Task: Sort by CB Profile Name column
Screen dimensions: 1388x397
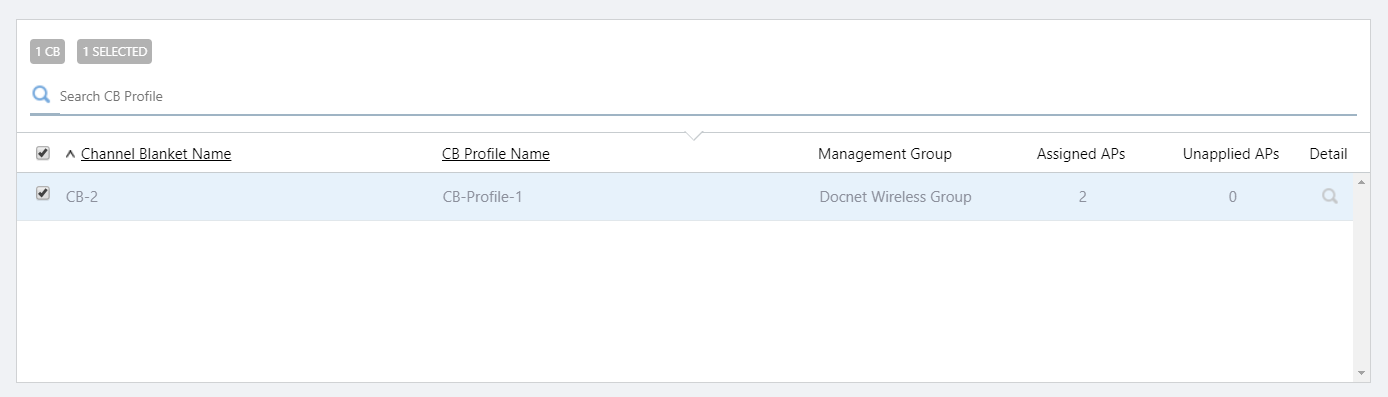Action: pyautogui.click(x=496, y=154)
